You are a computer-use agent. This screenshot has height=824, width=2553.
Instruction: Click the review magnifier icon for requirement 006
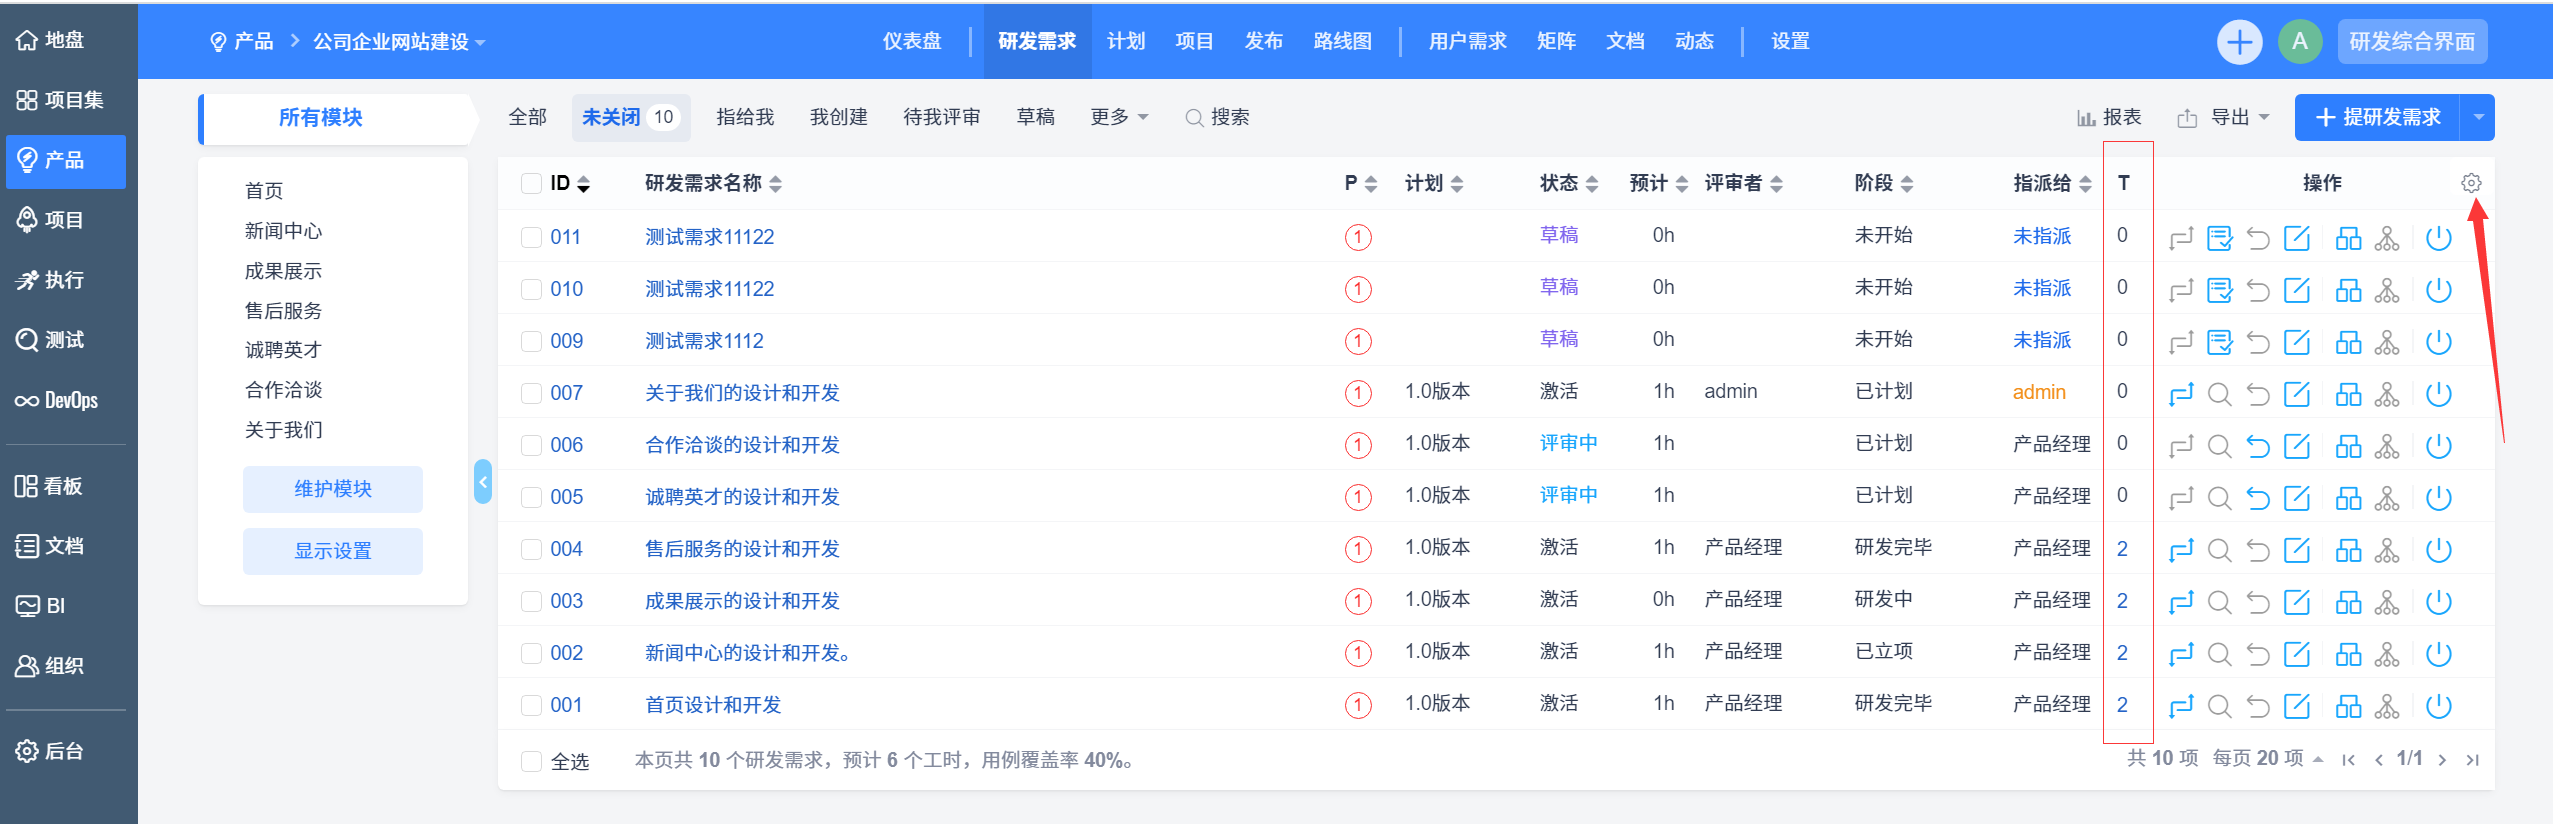coord(2219,446)
